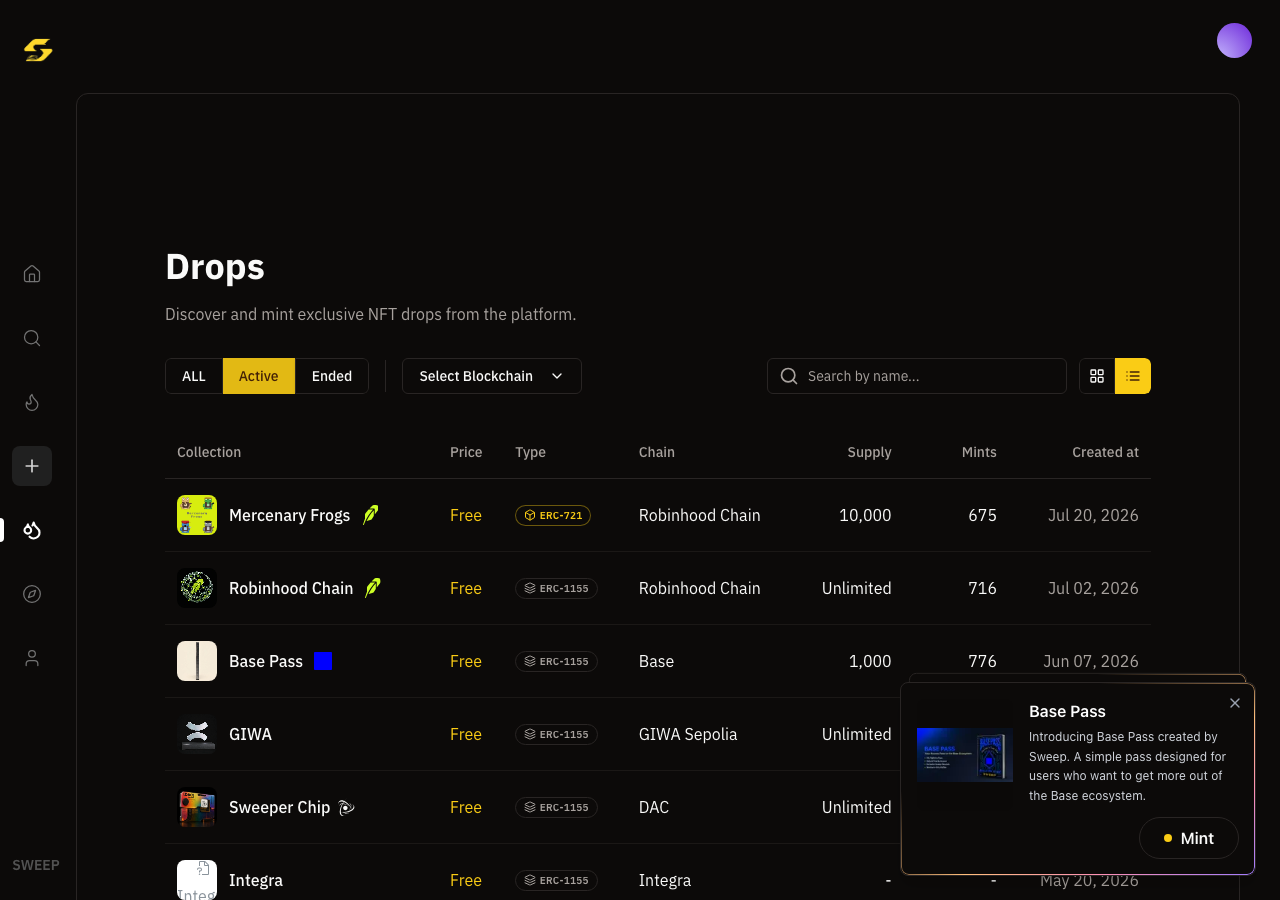Open the Home page from the sidebar
This screenshot has height=900, width=1280.
(x=32, y=274)
